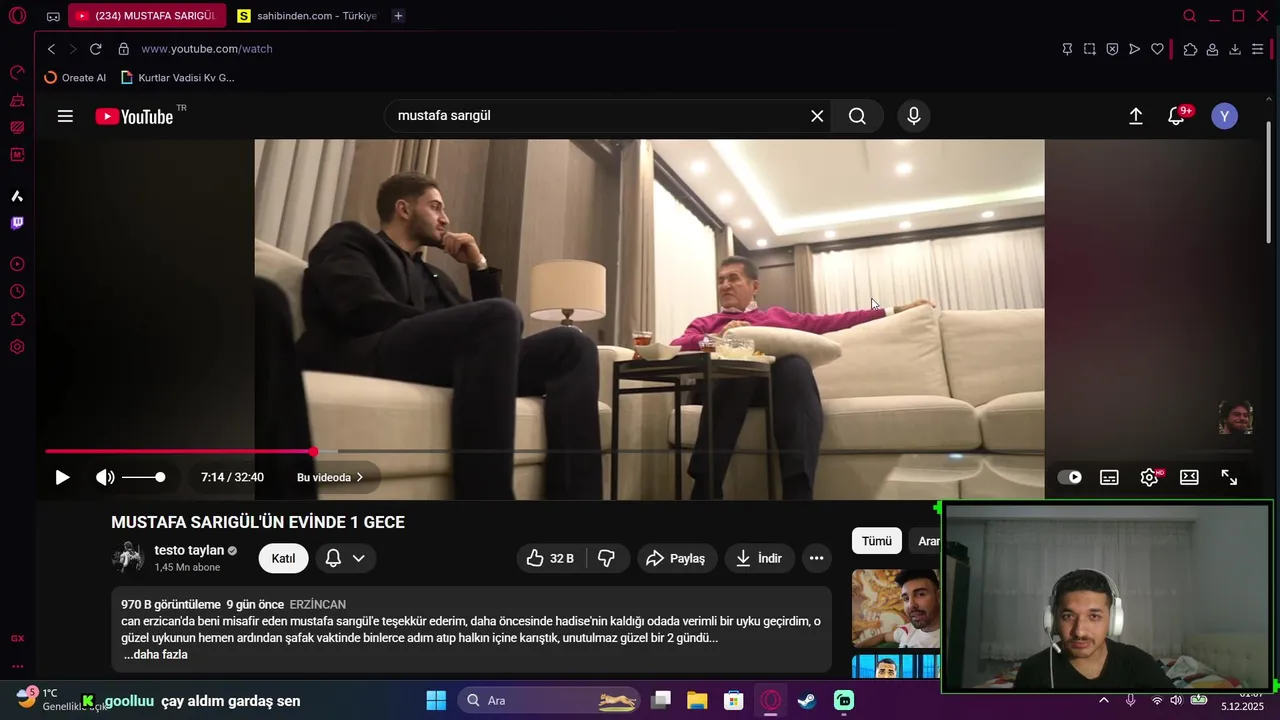Select the 'Tümü' filter chip

coord(877,541)
